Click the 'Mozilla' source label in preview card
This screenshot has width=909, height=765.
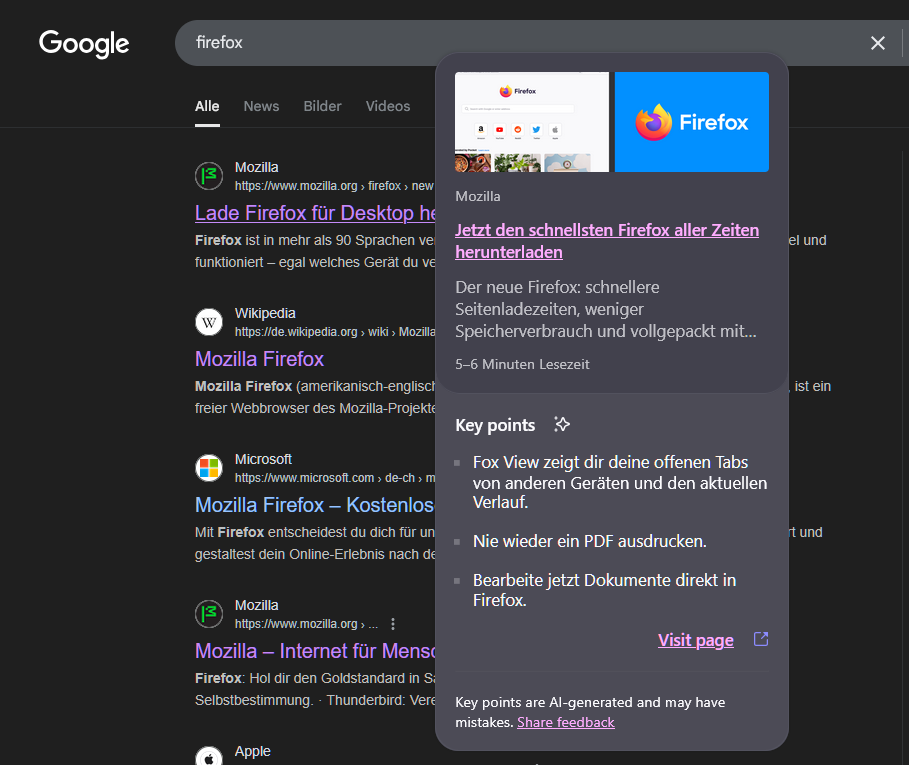coord(478,196)
